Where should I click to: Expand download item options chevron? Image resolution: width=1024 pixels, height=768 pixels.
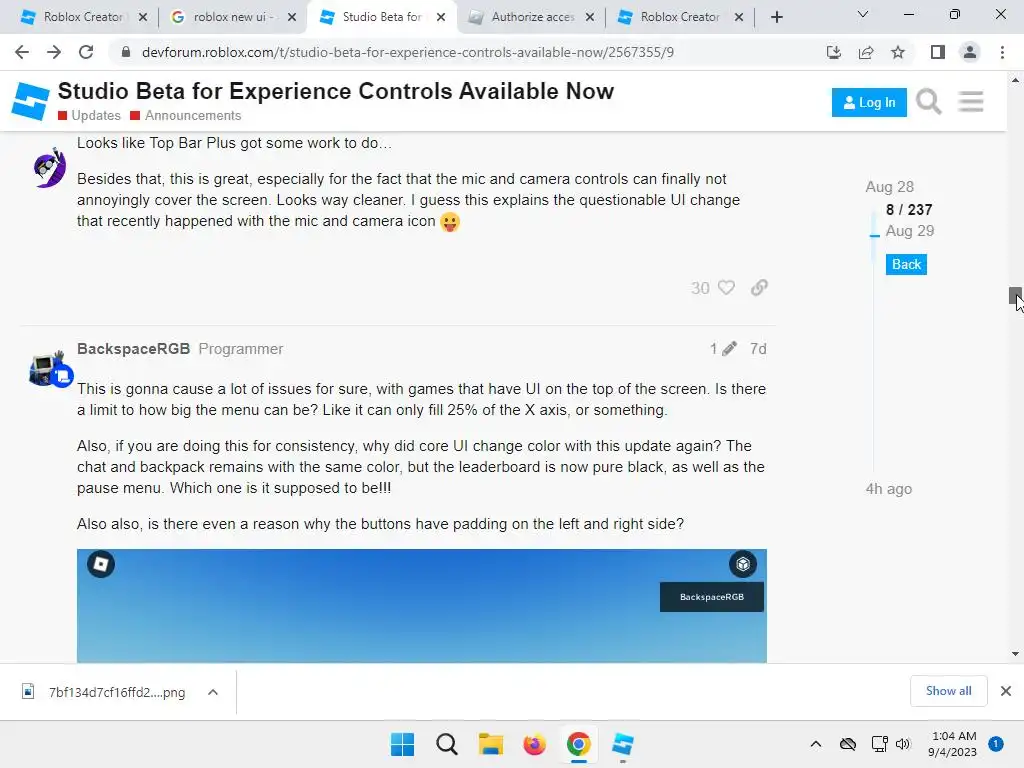[213, 692]
